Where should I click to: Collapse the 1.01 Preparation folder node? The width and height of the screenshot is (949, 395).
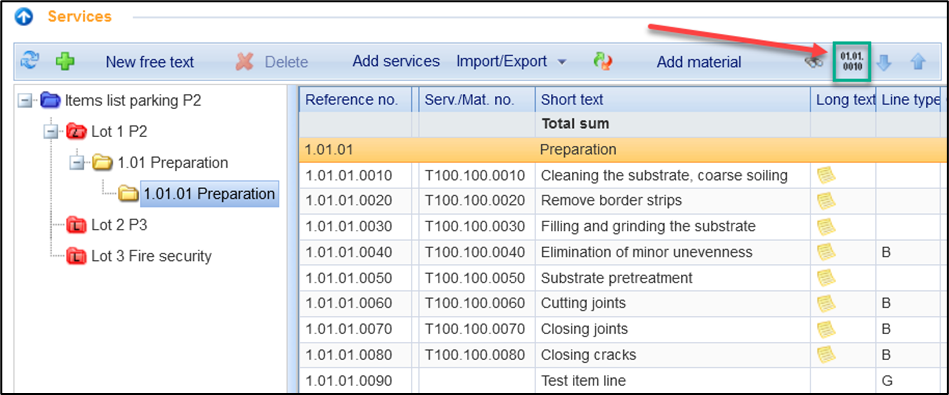(x=77, y=163)
